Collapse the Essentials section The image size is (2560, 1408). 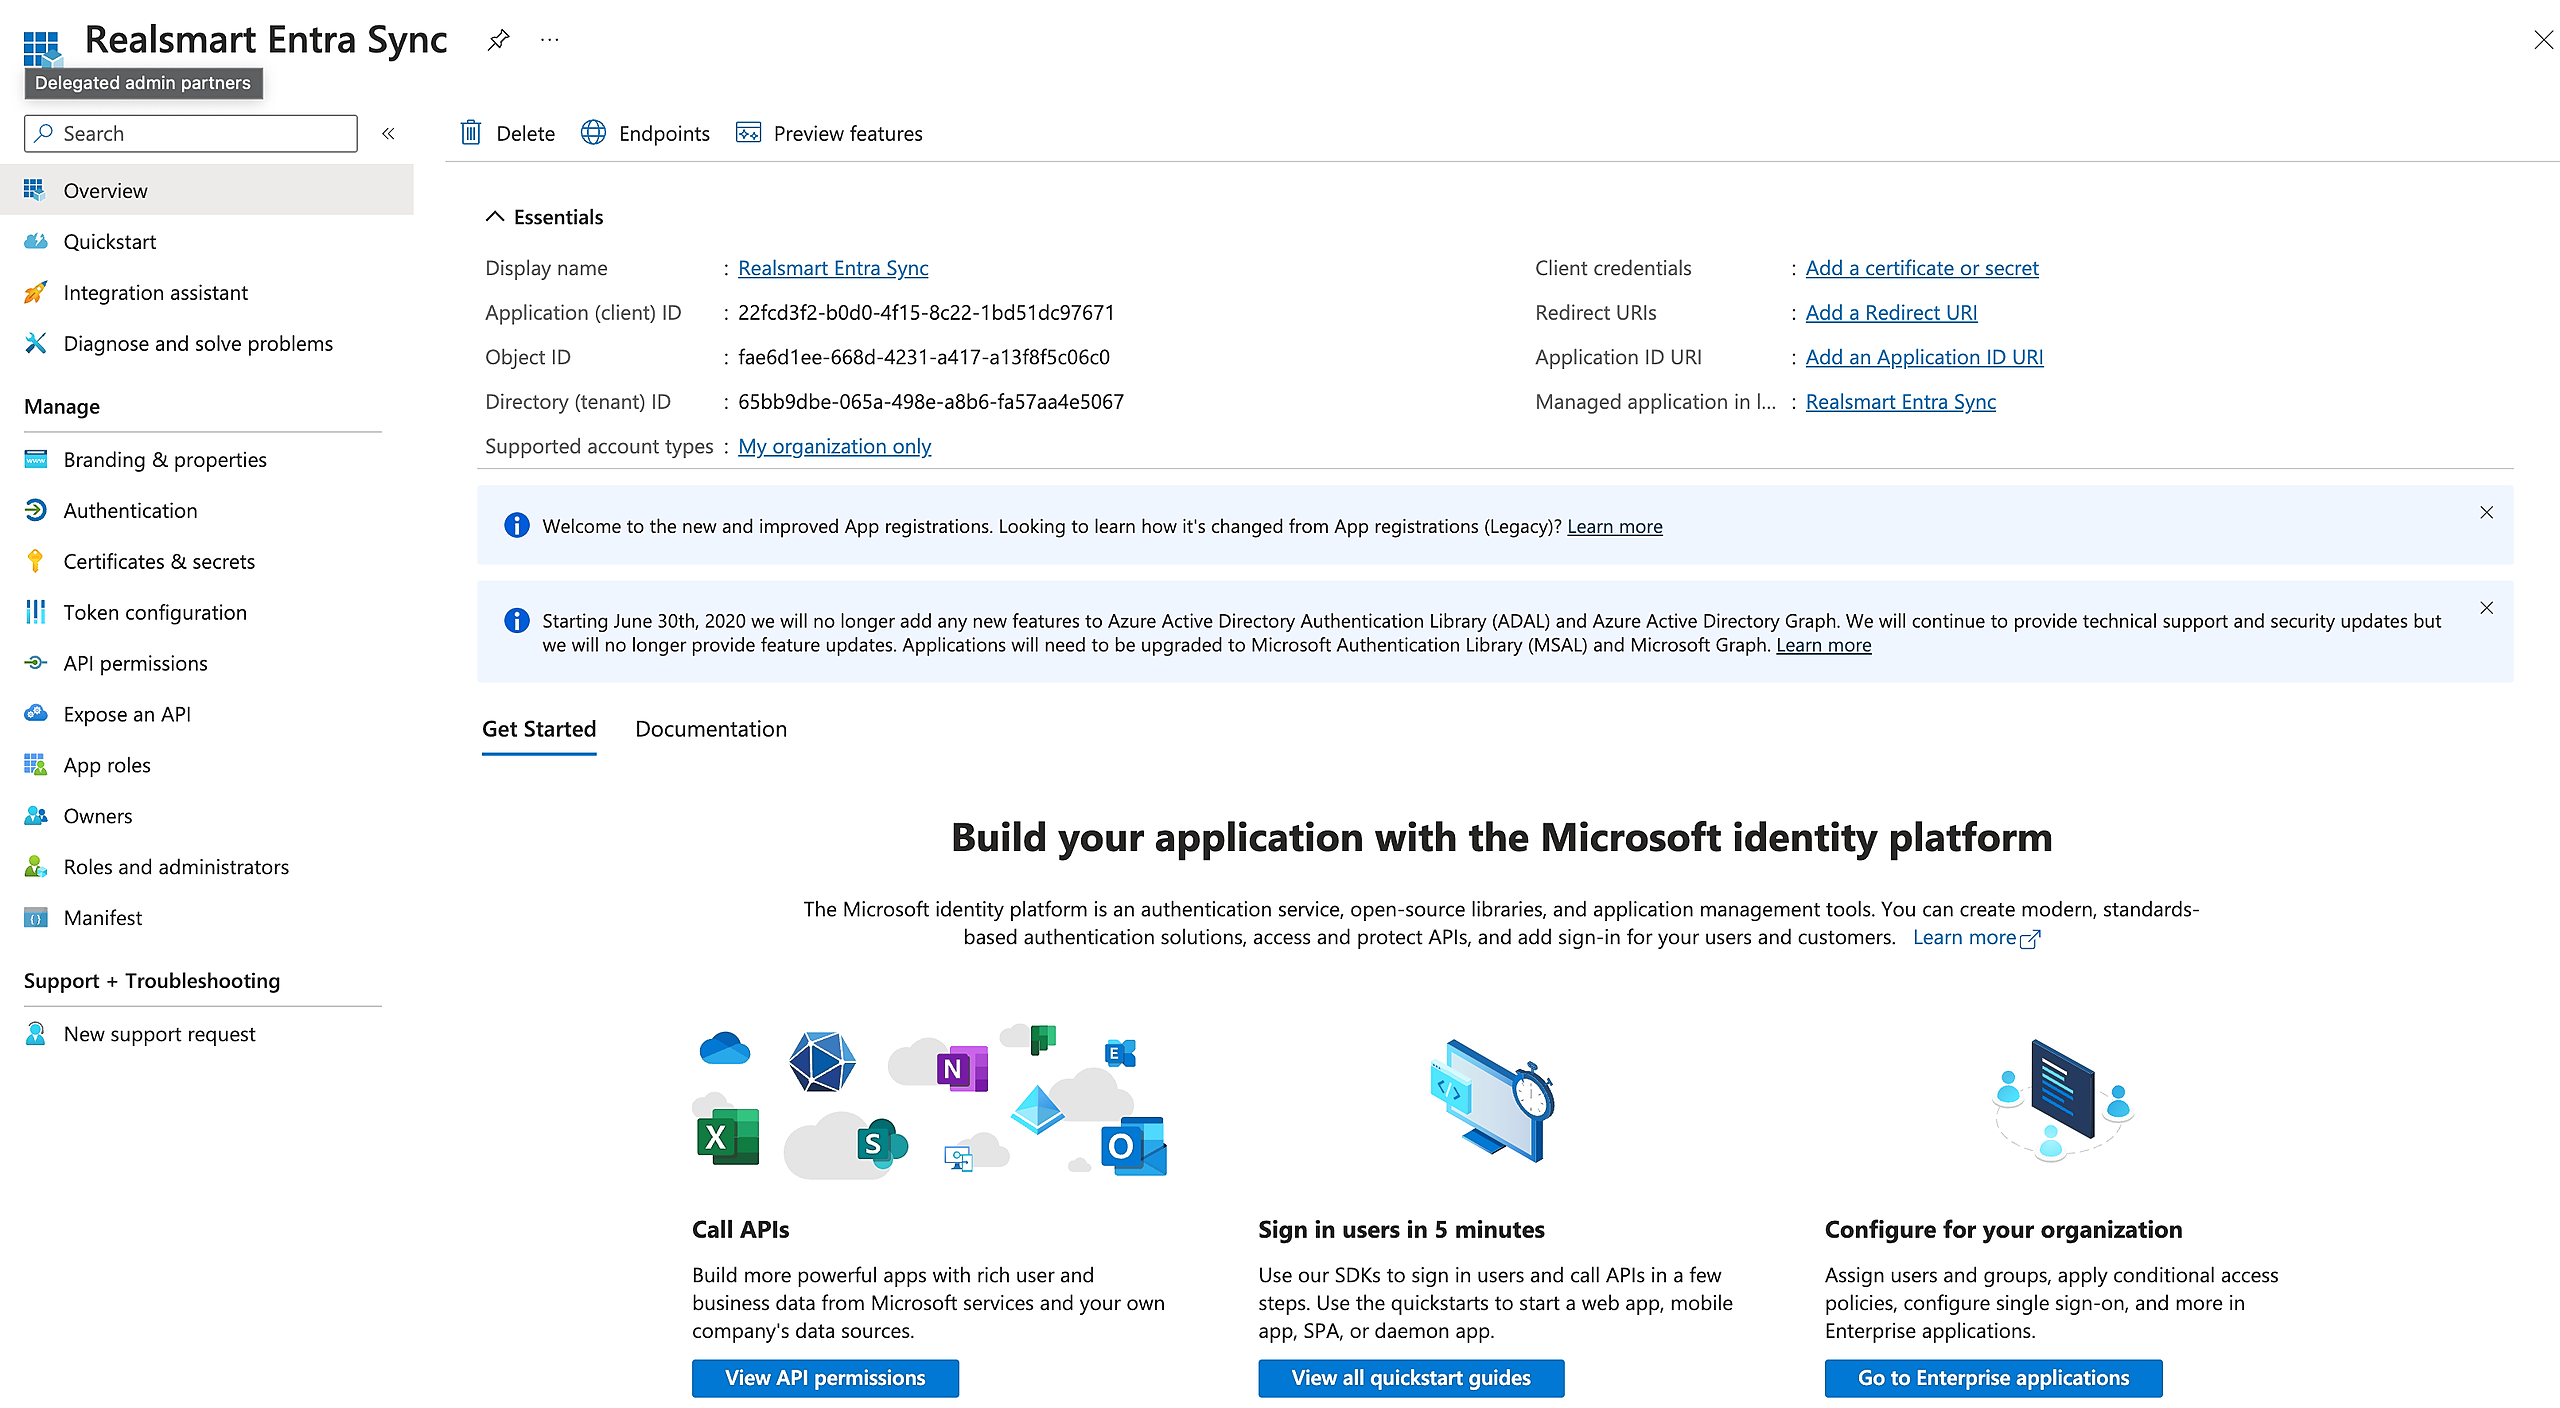pyautogui.click(x=495, y=217)
